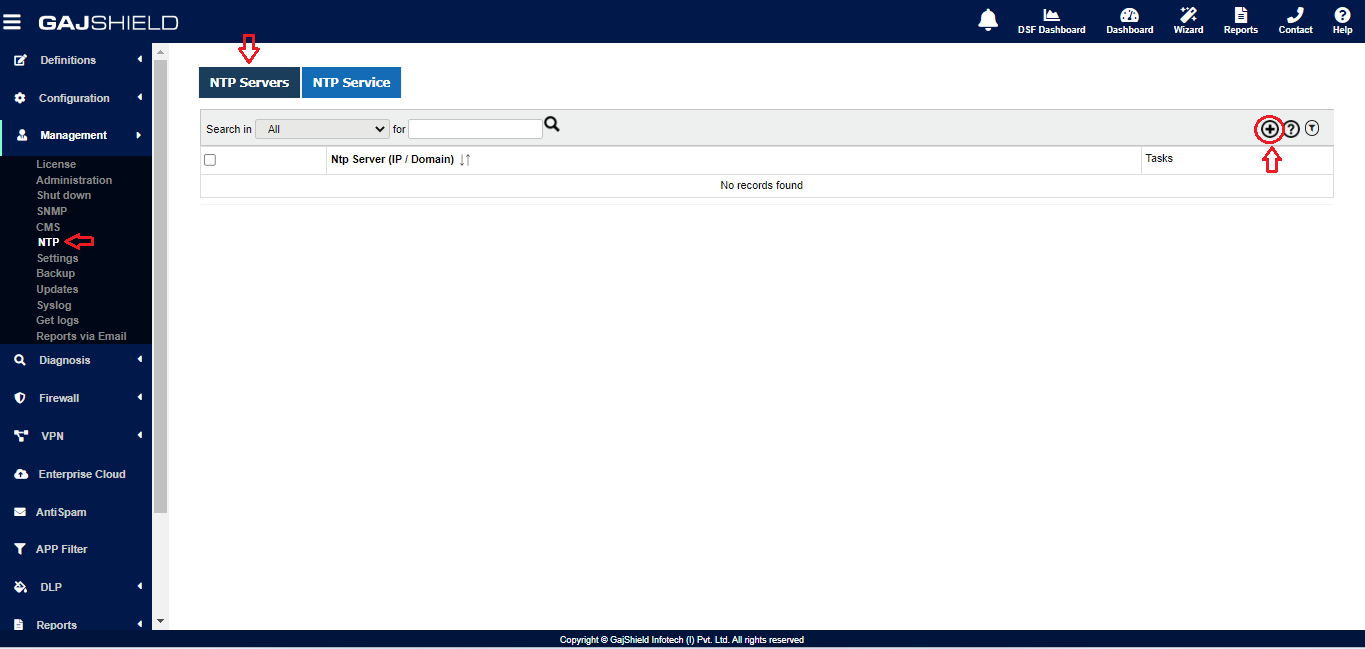The height and width of the screenshot is (649, 1365).
Task: Click the add NTP server plus icon
Action: 1270,129
